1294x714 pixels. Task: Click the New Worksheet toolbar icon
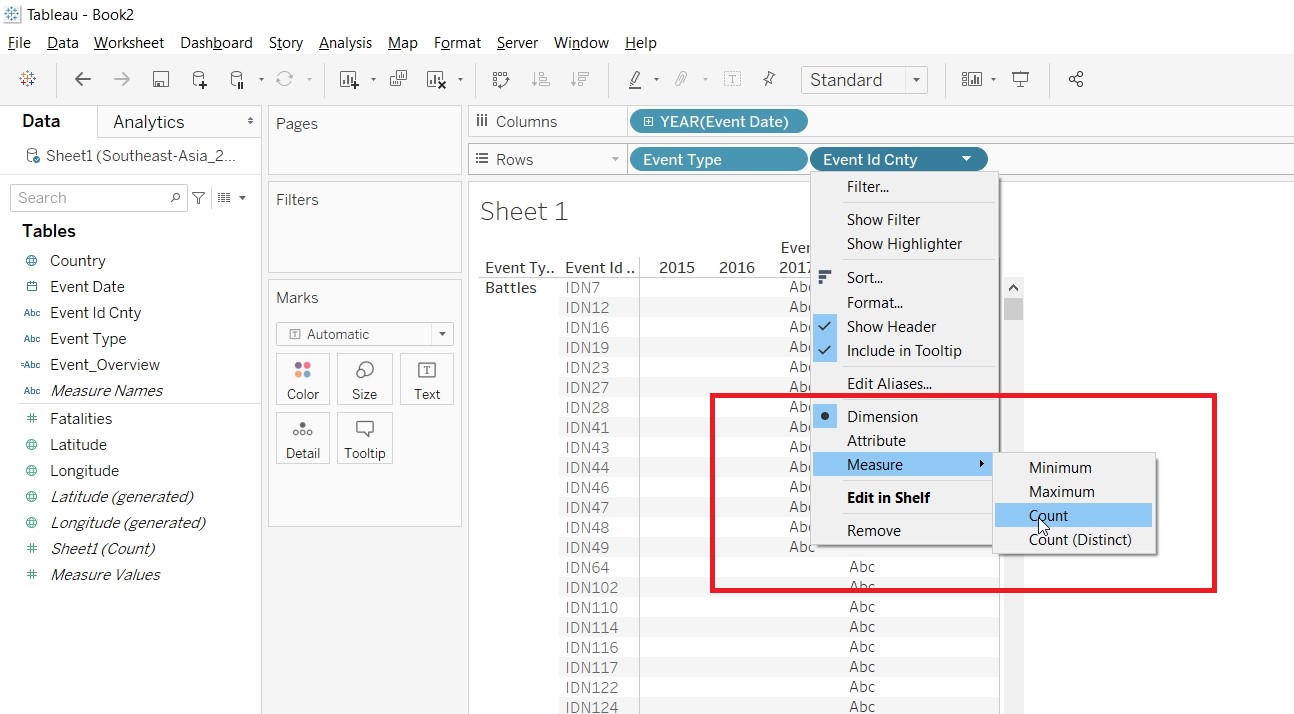(349, 80)
